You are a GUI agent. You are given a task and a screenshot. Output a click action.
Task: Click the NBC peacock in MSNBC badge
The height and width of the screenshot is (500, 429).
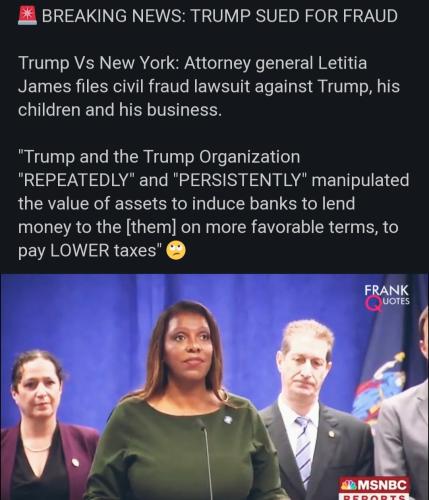point(349,485)
